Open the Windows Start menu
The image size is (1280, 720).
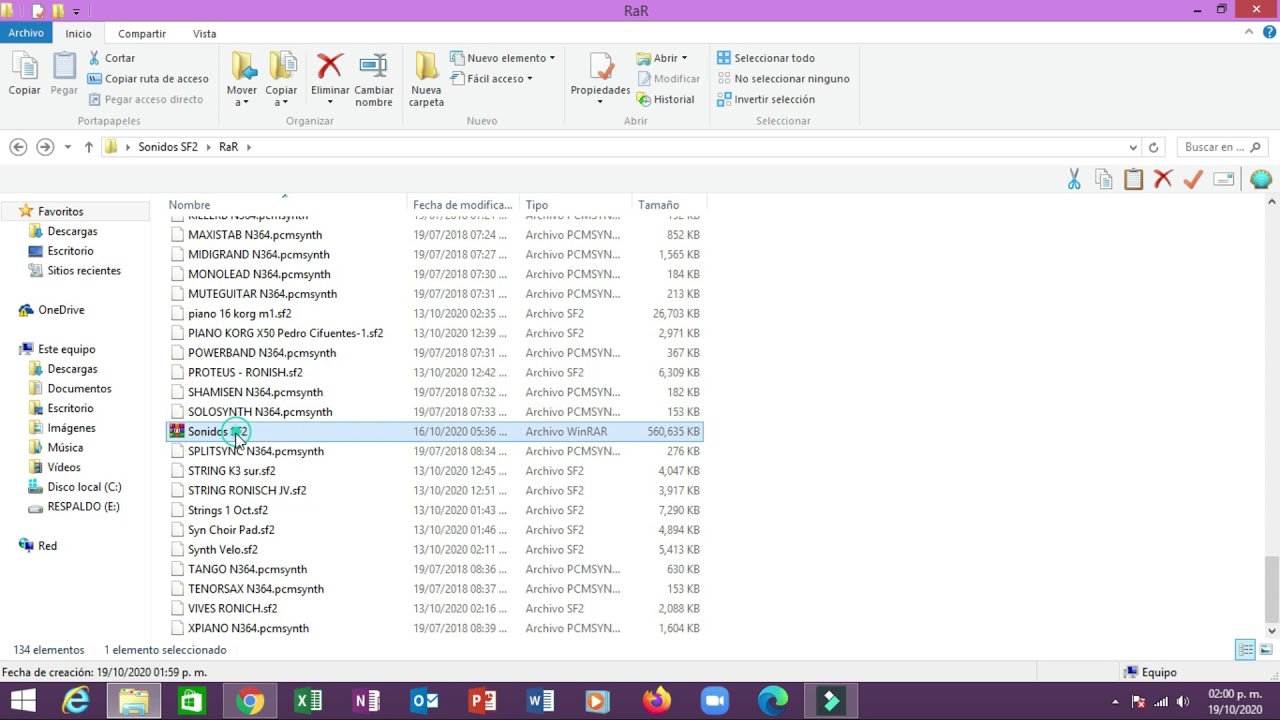pyautogui.click(x=22, y=701)
